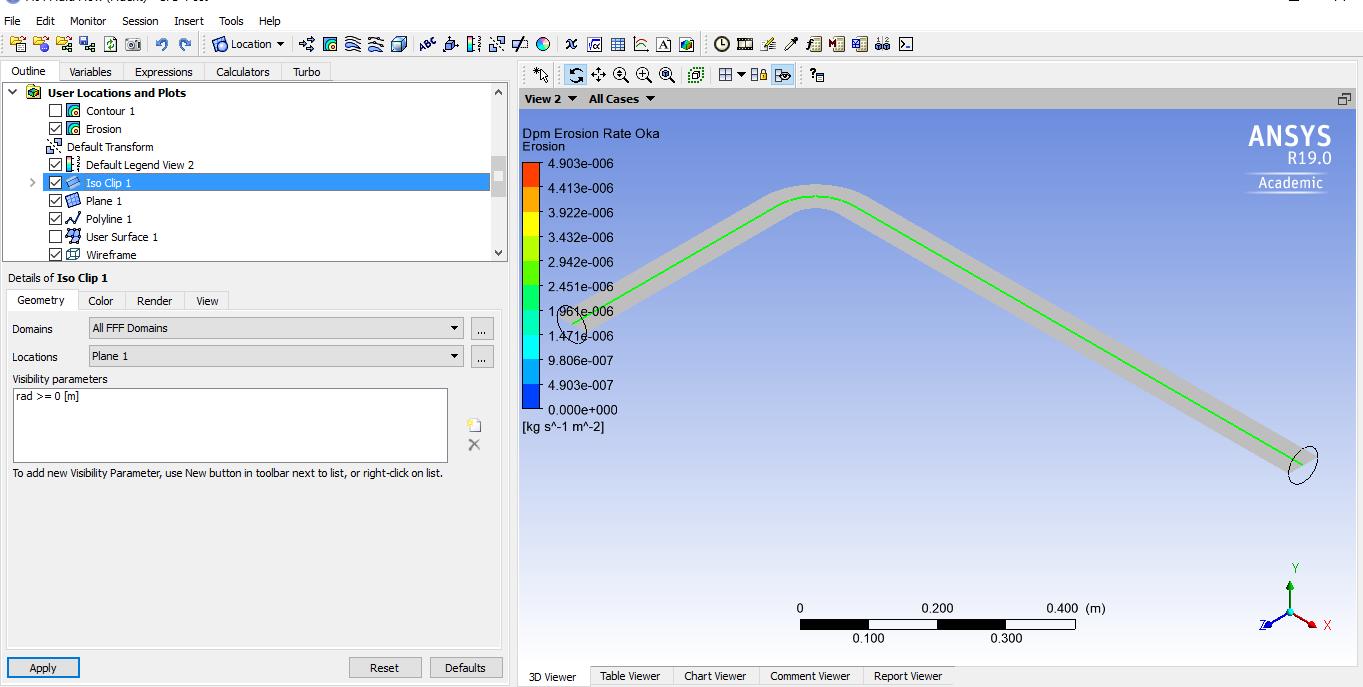Viewport: 1363px width, 687px height.
Task: Activate the Select mode arrow in viewer
Action: [541, 75]
